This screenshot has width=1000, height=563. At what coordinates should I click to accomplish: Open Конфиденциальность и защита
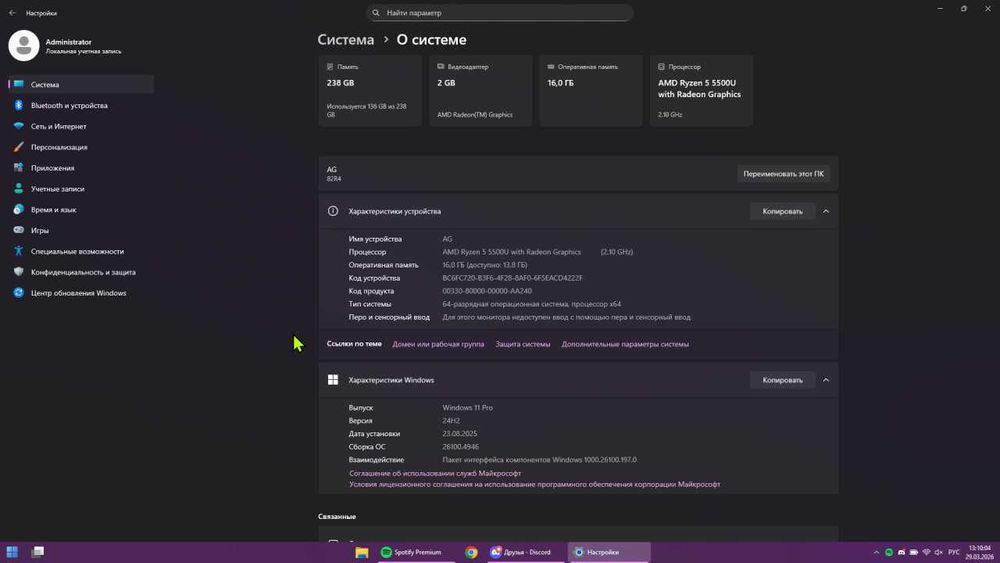tap(81, 272)
